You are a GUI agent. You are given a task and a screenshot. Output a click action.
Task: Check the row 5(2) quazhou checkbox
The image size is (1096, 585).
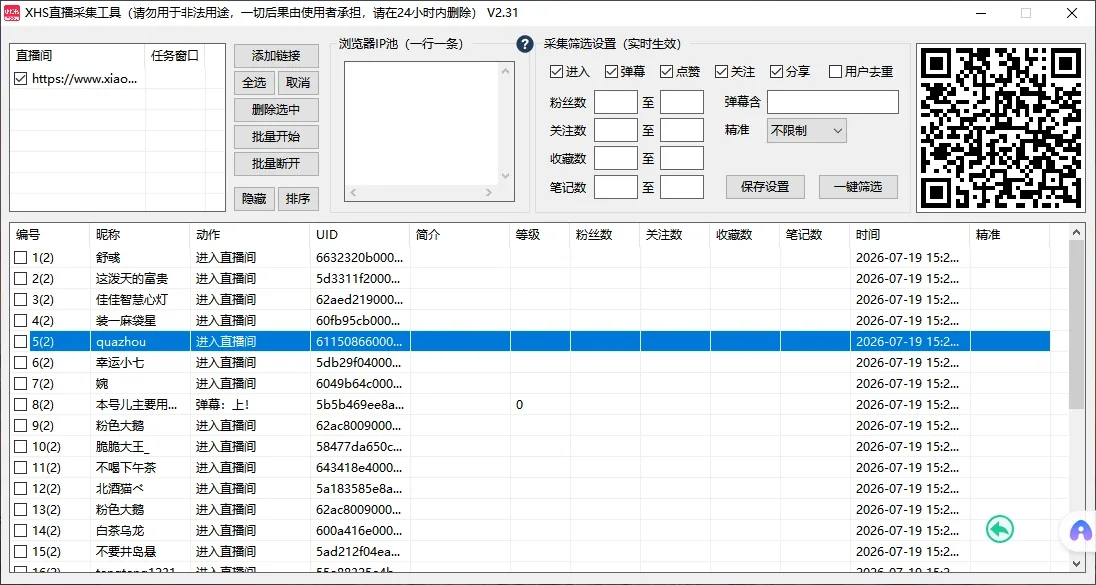(x=21, y=342)
